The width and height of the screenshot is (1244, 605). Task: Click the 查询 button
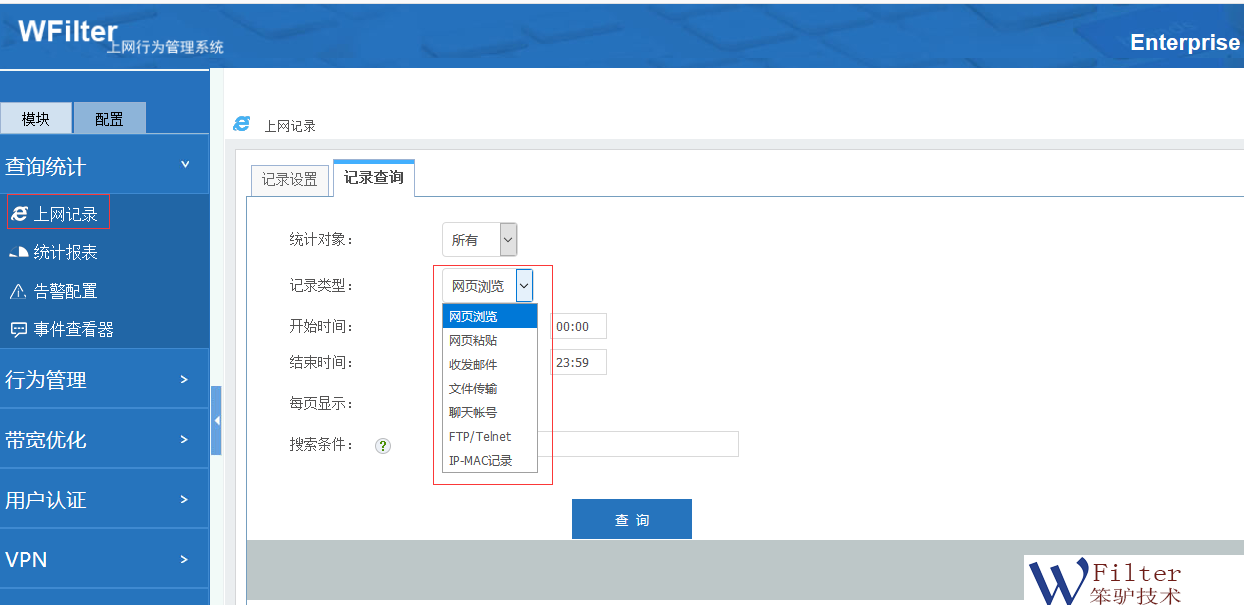[x=631, y=520]
